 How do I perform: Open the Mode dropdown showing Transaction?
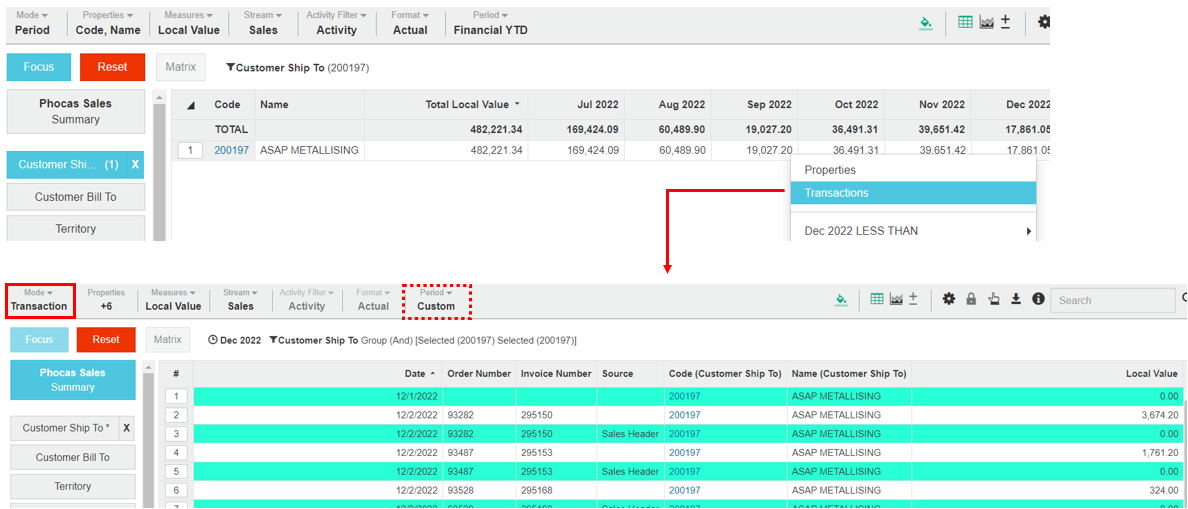click(39, 300)
